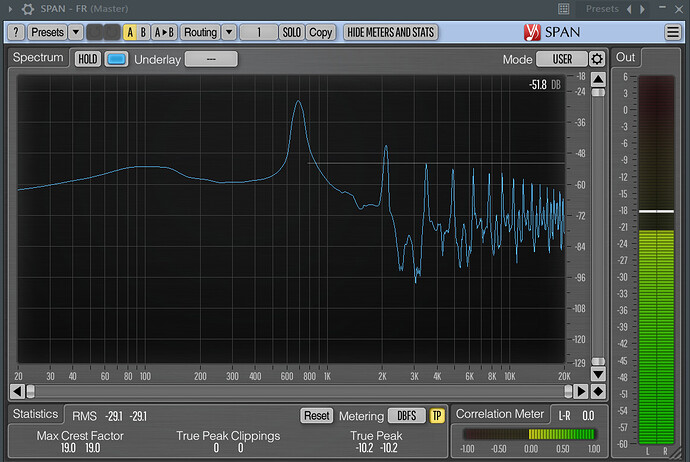690x462 pixels.
Task: Click horizontal scroll right arrow
Action: click(581, 391)
